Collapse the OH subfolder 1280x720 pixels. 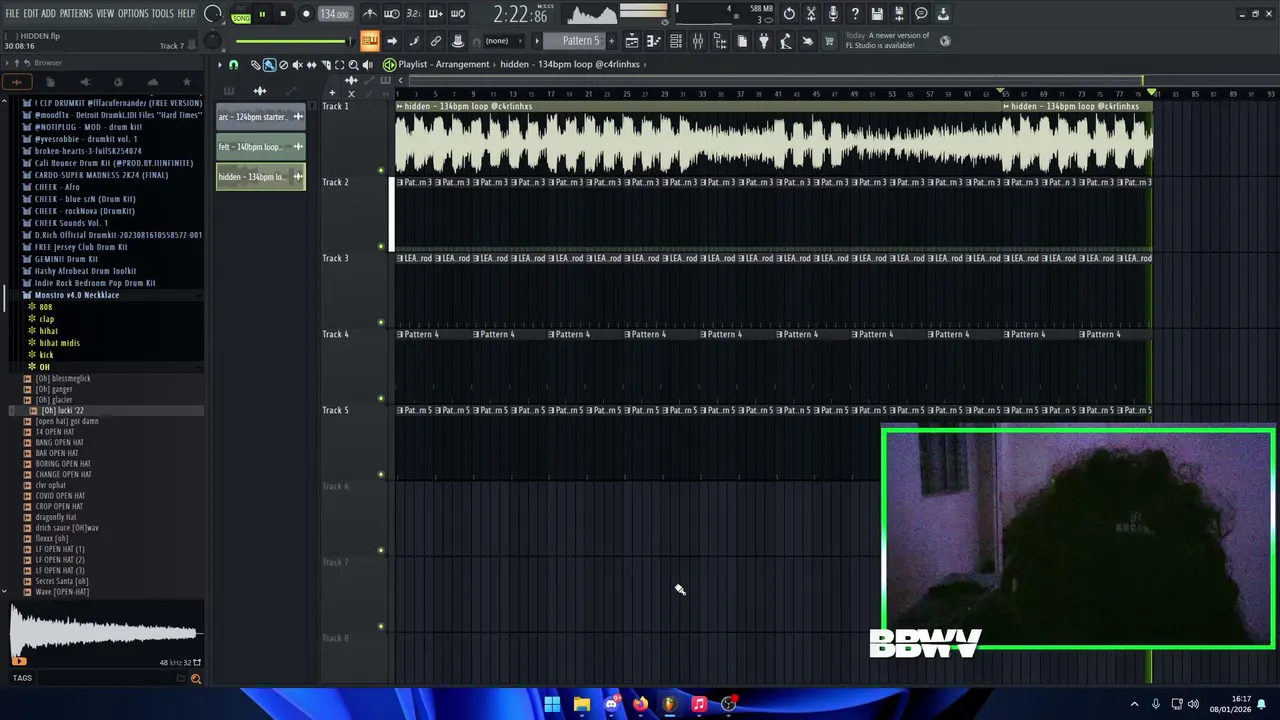click(44, 367)
